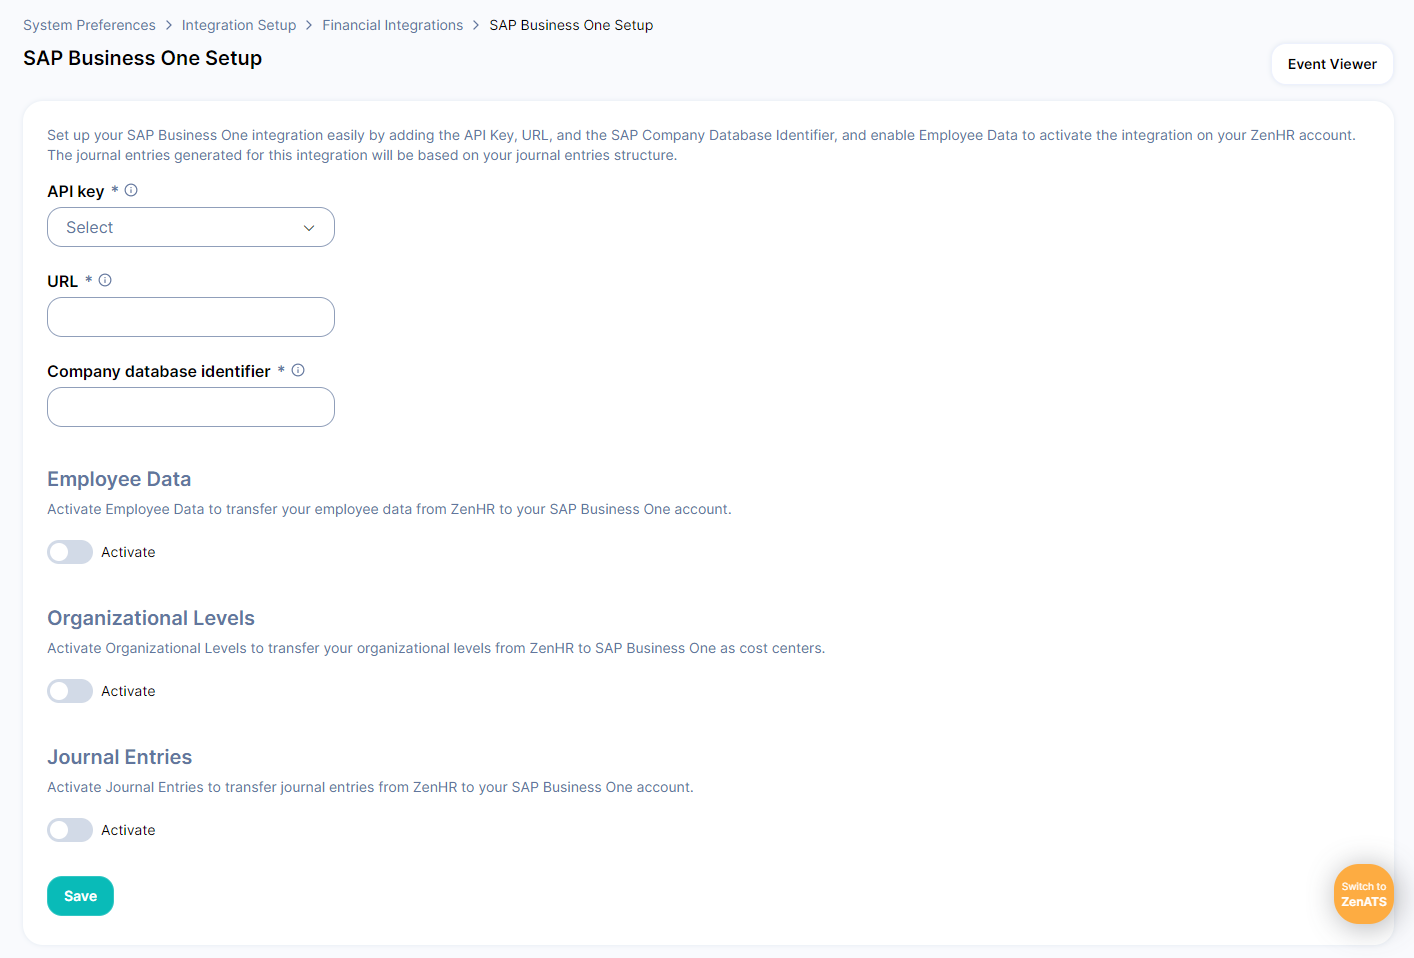Click SAP Business One Setup breadcrumb
Viewport: 1414px width, 958px height.
(571, 25)
